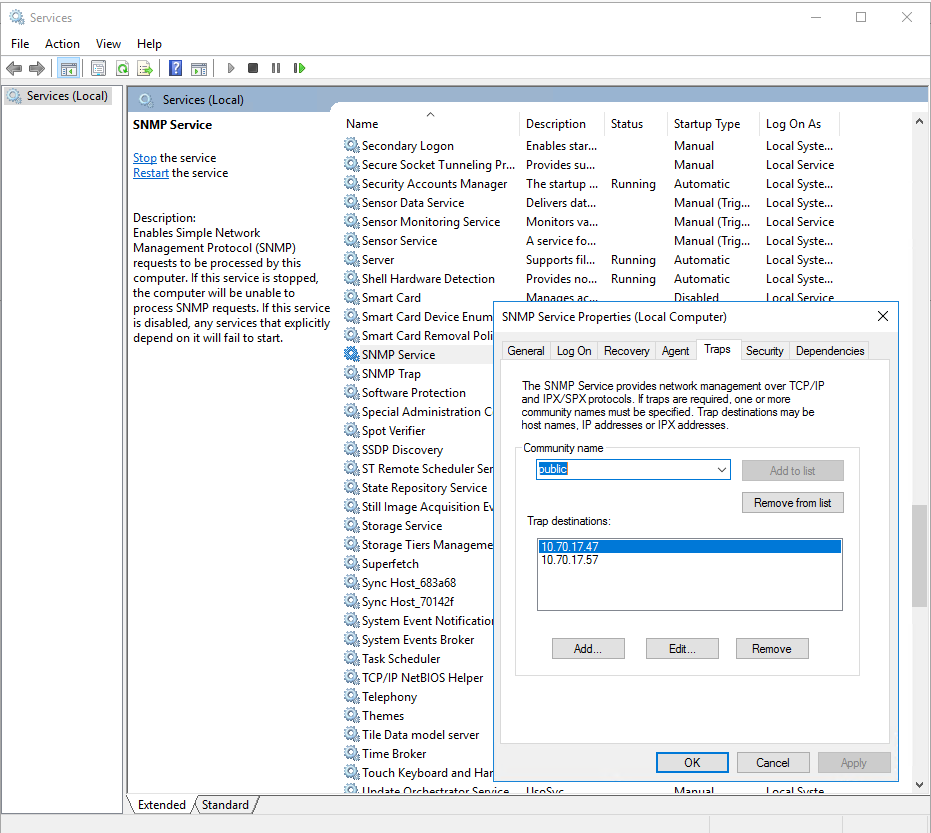Click the Back navigation arrow icon
Screen dimensions: 931x833
pyautogui.click(x=14, y=67)
